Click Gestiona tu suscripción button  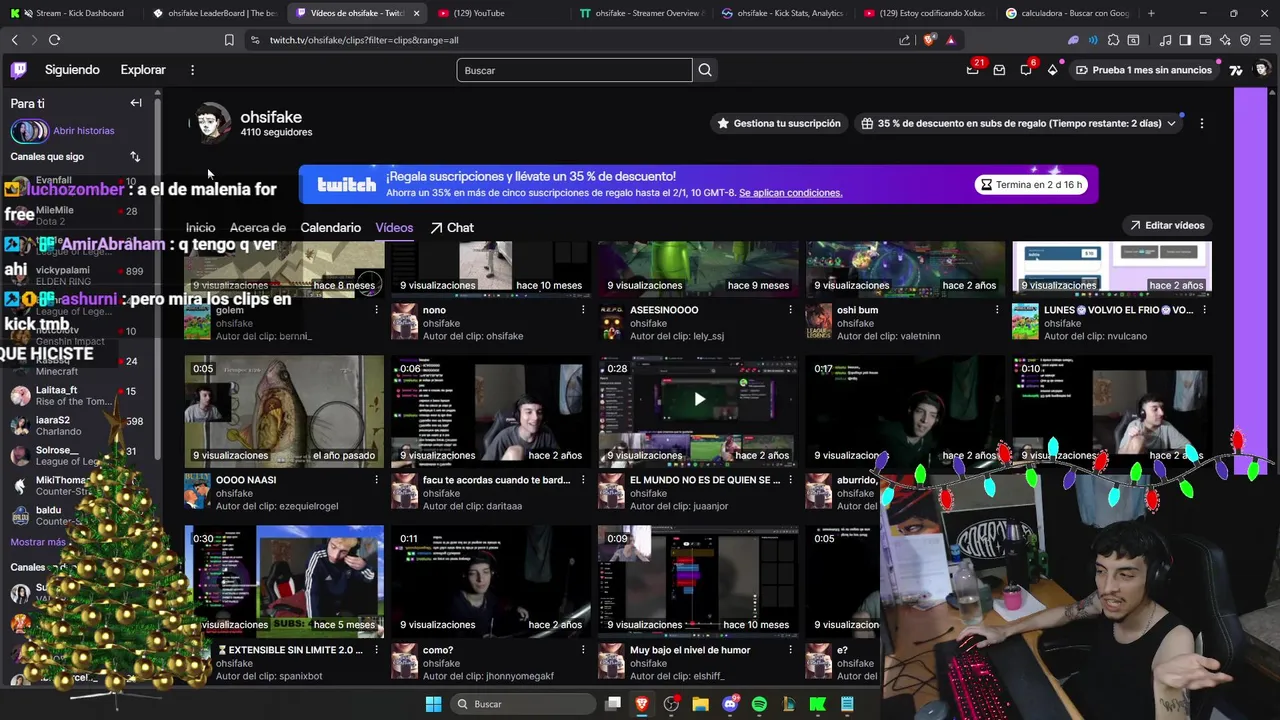tap(779, 123)
